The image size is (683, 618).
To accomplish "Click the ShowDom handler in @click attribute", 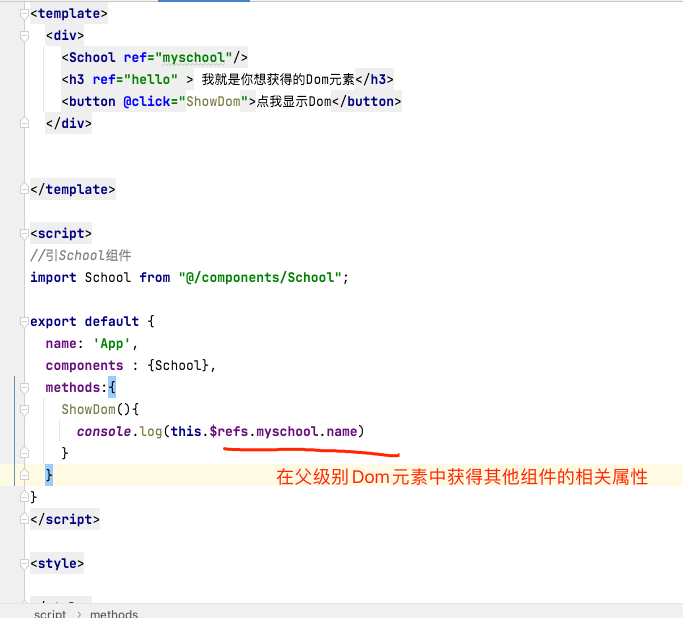I will 213,101.
